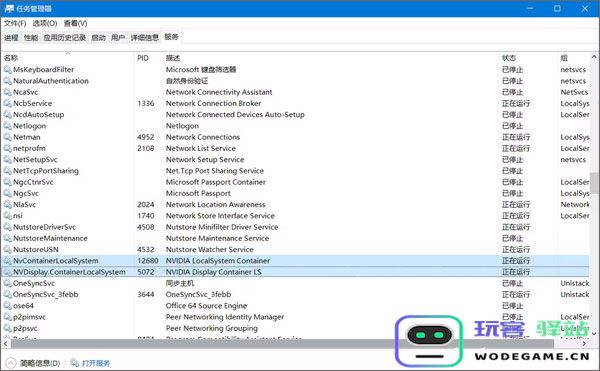This screenshot has height=371, width=600.
Task: Click the NcaSvc service gear icon
Action: [x=7, y=92]
